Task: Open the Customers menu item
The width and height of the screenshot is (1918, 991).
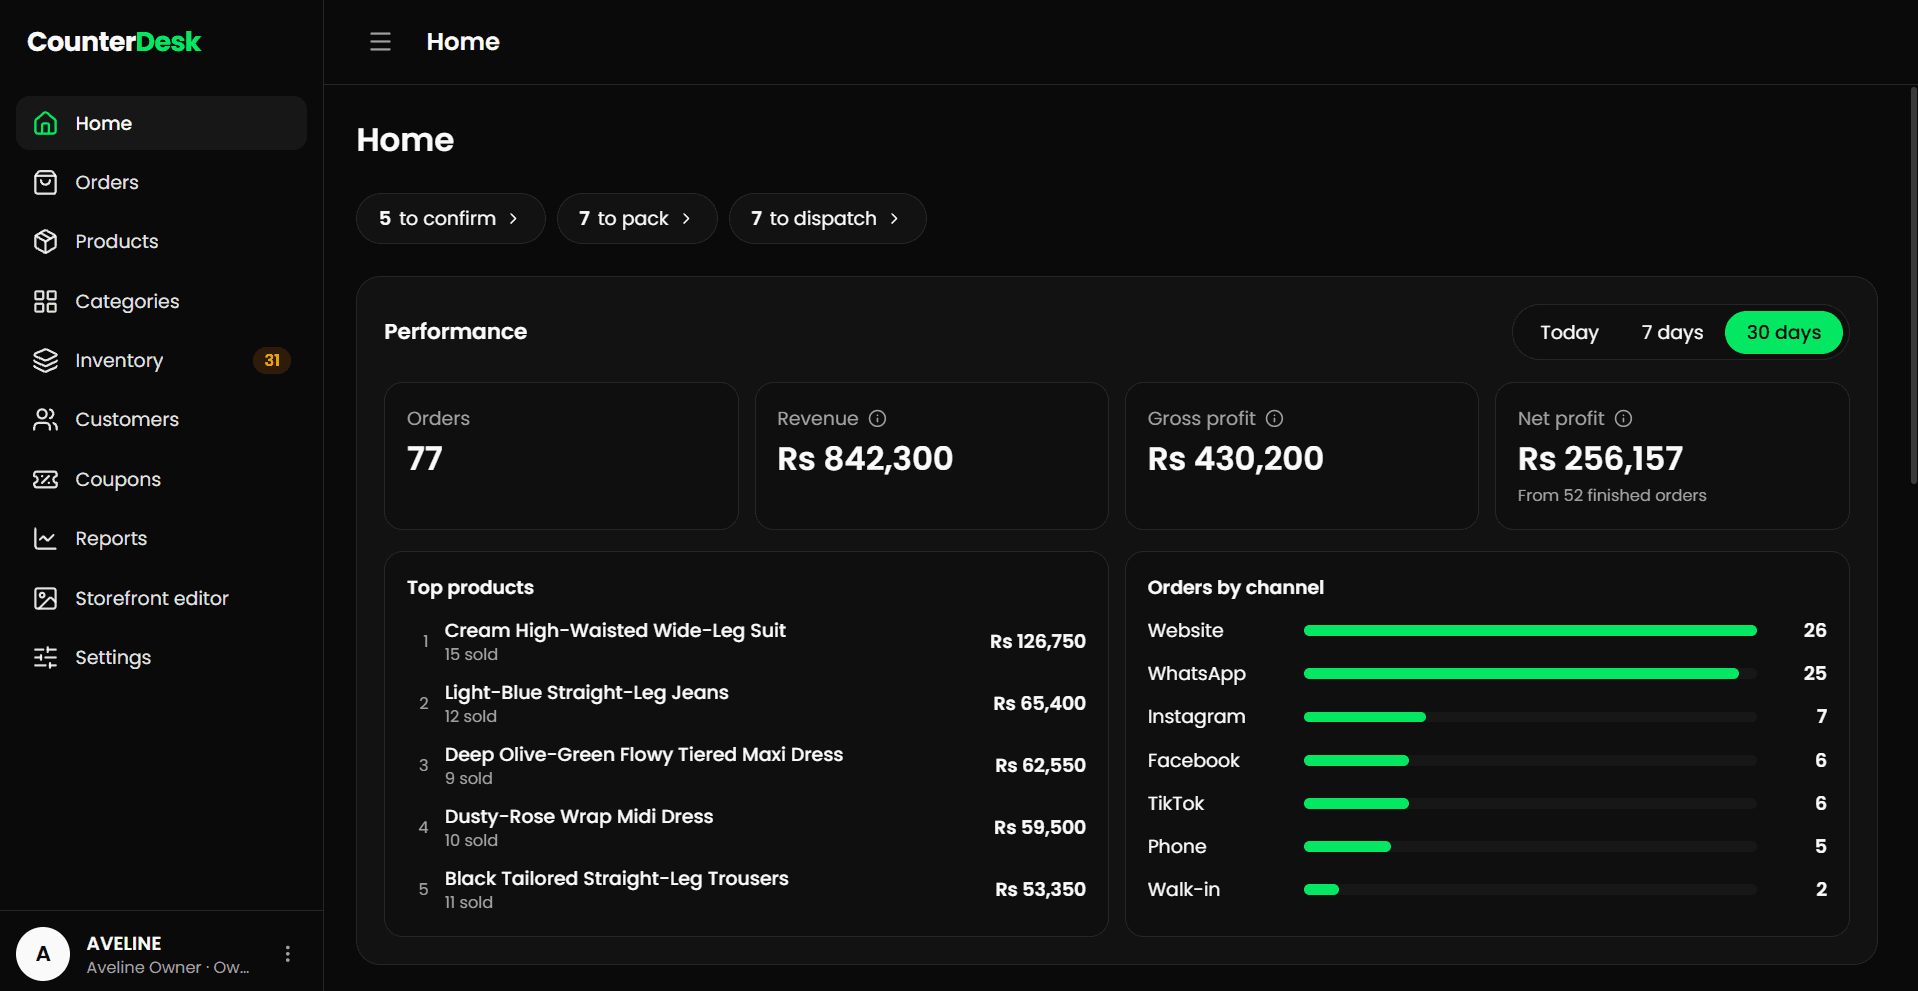Action: 161,419
